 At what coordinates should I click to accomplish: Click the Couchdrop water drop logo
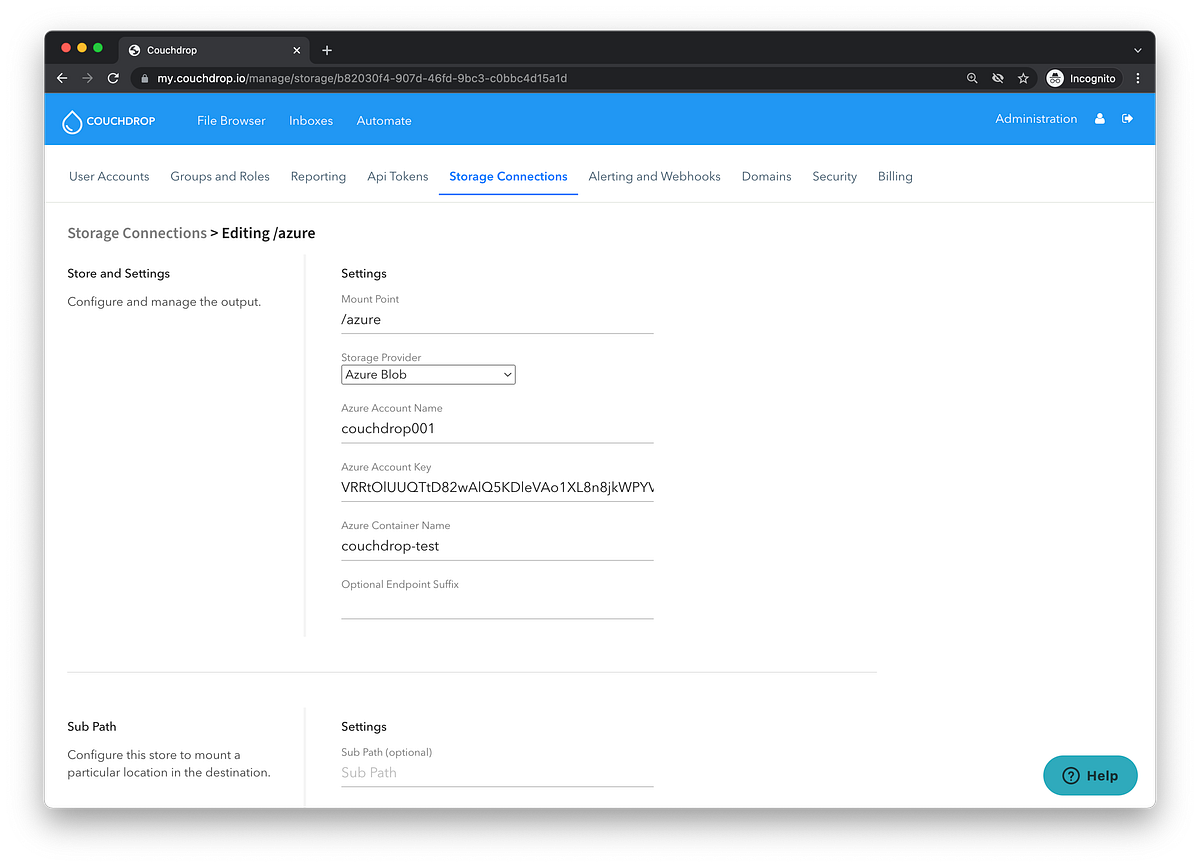[x=71, y=120]
